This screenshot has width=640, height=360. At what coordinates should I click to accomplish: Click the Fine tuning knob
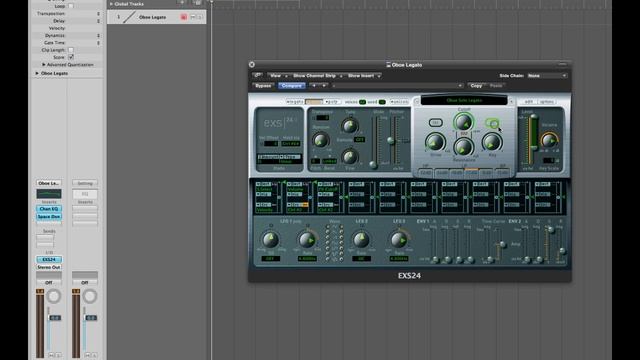click(350, 157)
